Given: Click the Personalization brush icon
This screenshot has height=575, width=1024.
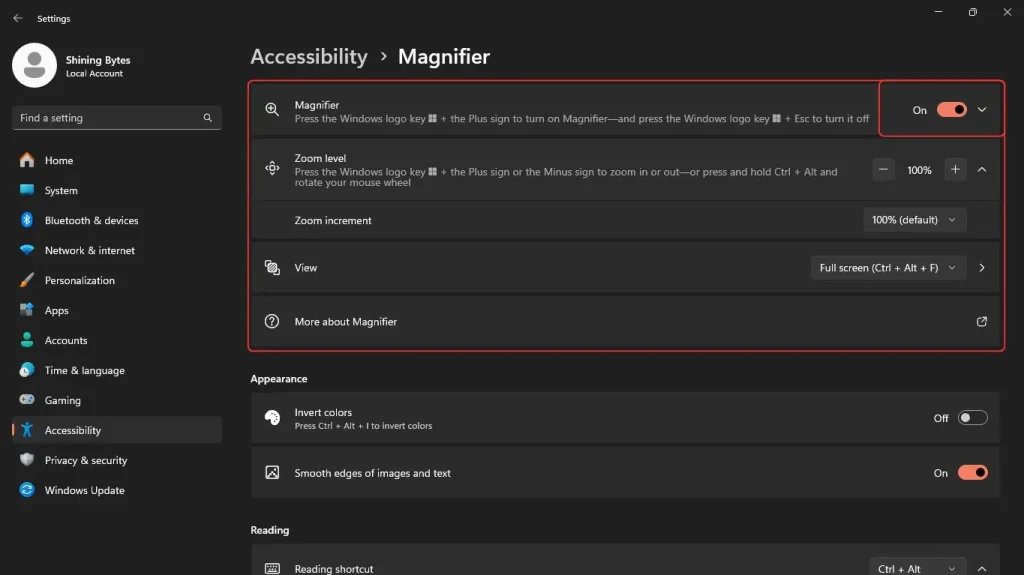Looking at the screenshot, I should point(27,280).
